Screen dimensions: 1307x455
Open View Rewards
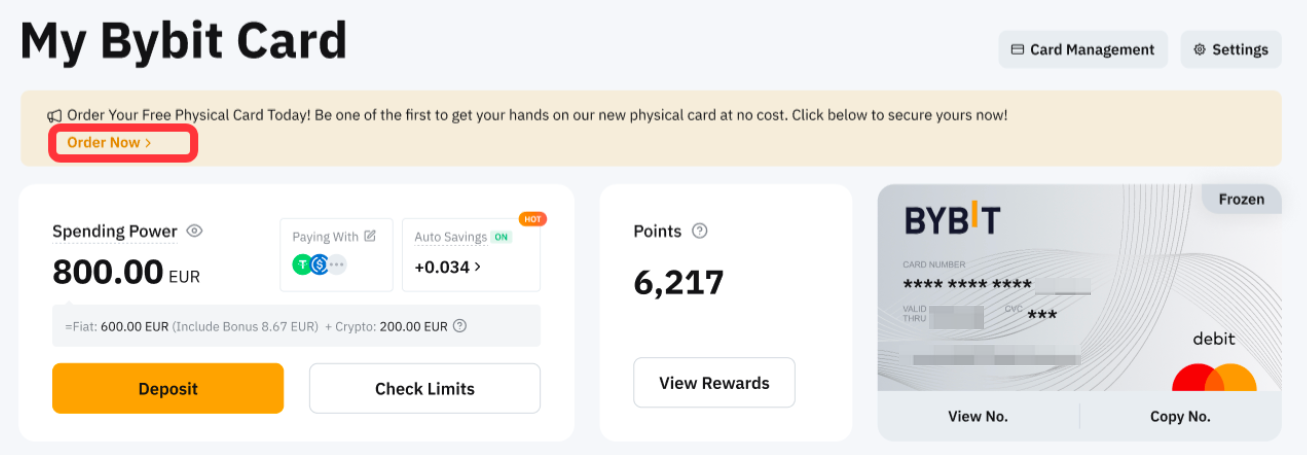(x=714, y=383)
